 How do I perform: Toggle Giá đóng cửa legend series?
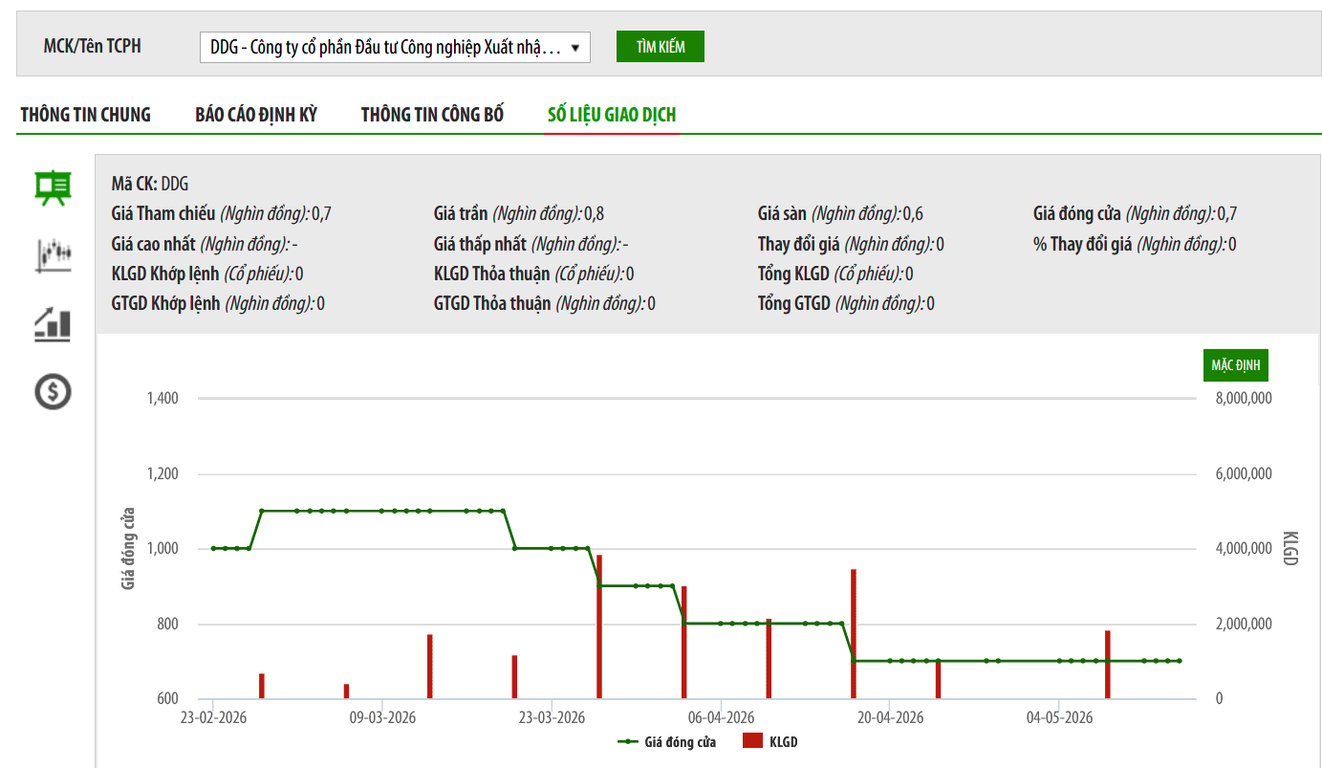[667, 742]
